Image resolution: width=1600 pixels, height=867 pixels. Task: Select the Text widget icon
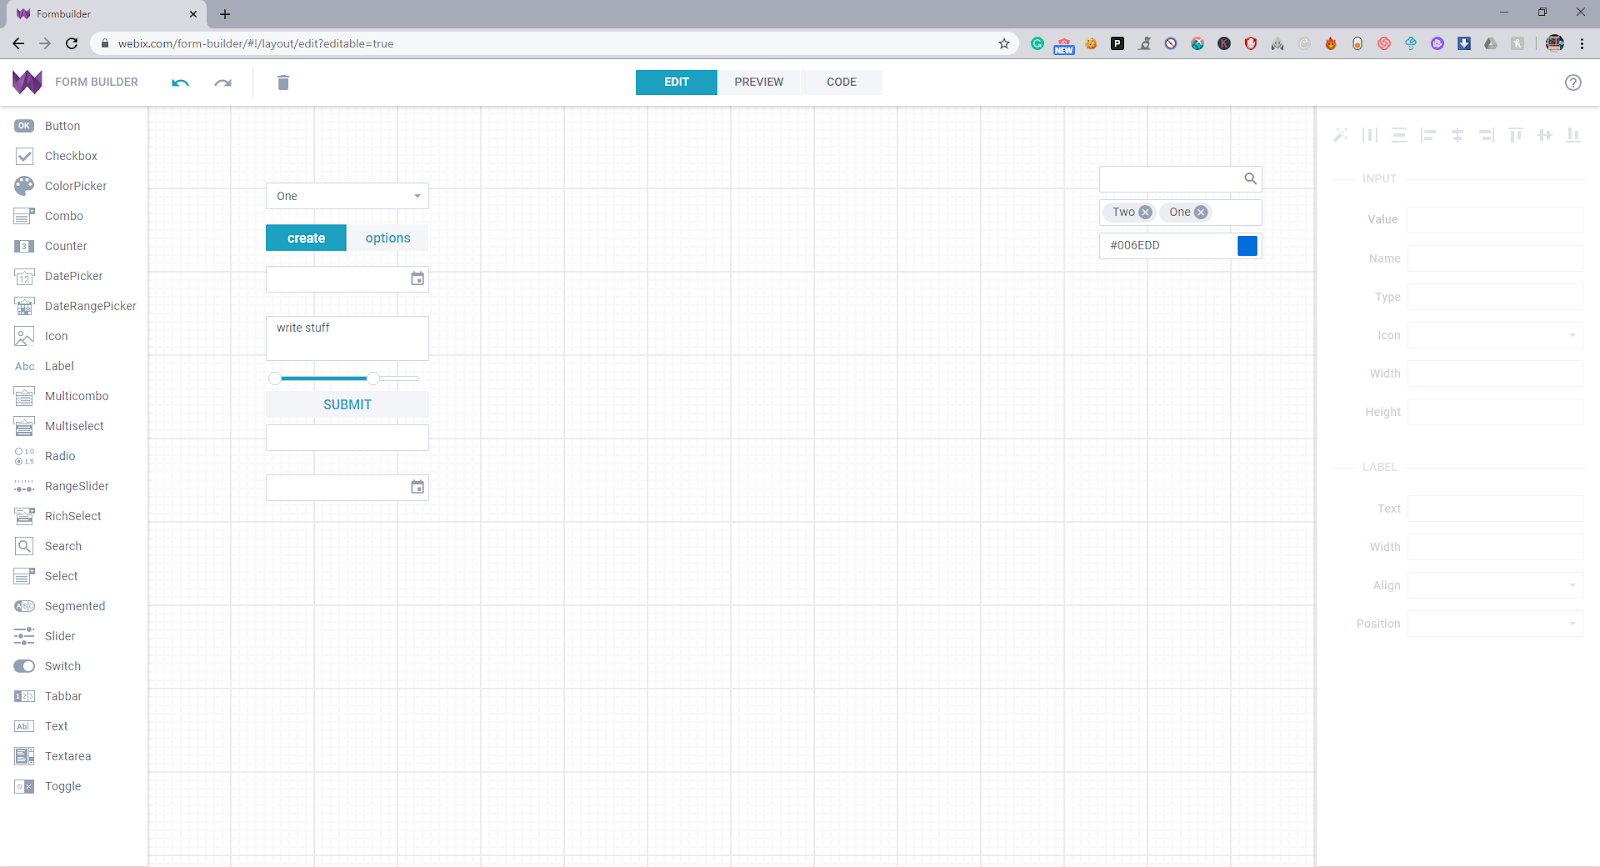click(x=24, y=726)
